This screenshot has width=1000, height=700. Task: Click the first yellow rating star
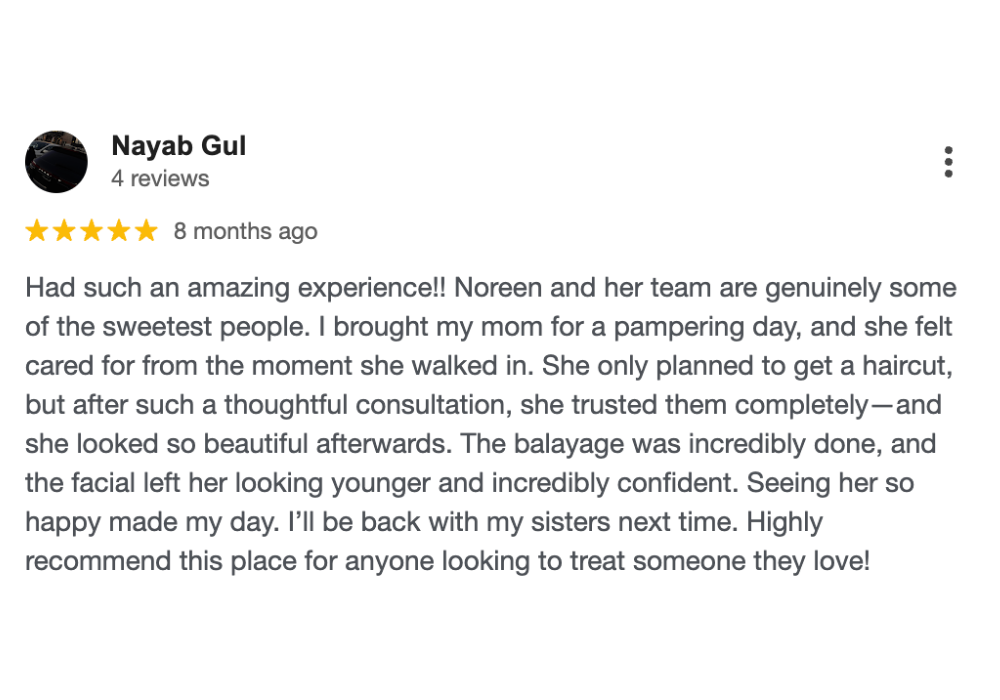[x=37, y=231]
